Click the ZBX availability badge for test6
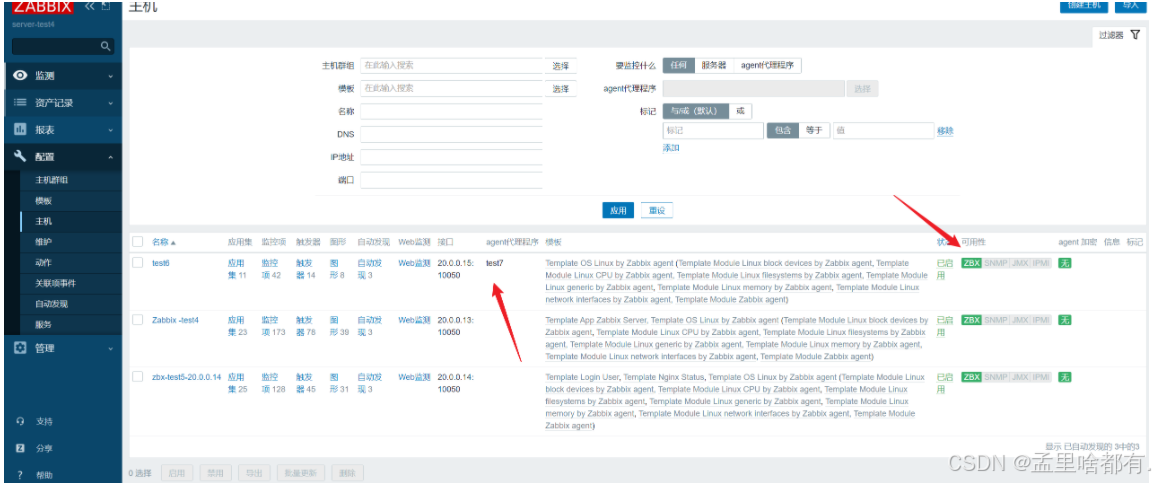 (x=972, y=263)
